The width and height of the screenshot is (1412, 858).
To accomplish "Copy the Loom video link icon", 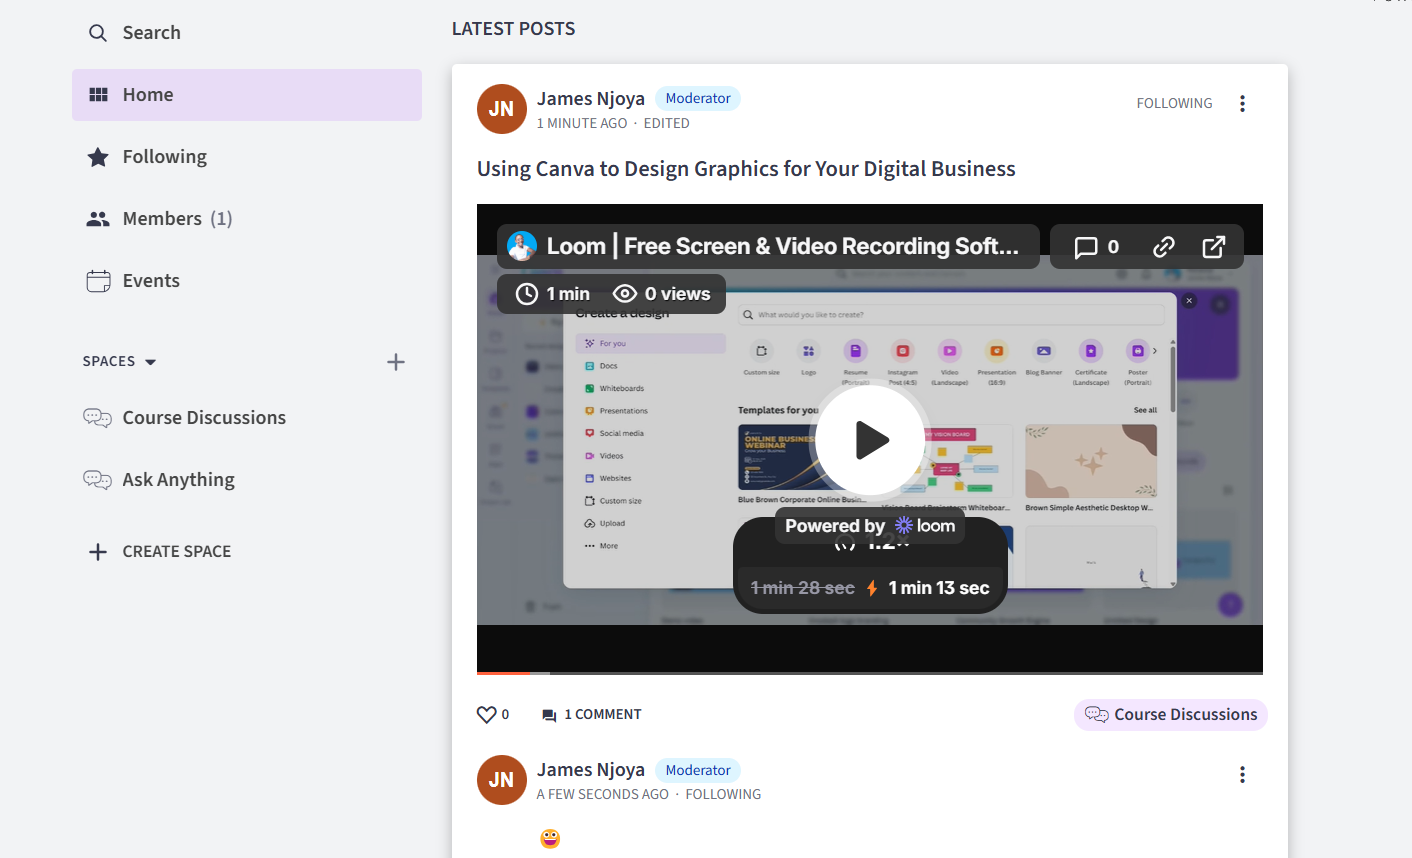I will tap(1163, 247).
